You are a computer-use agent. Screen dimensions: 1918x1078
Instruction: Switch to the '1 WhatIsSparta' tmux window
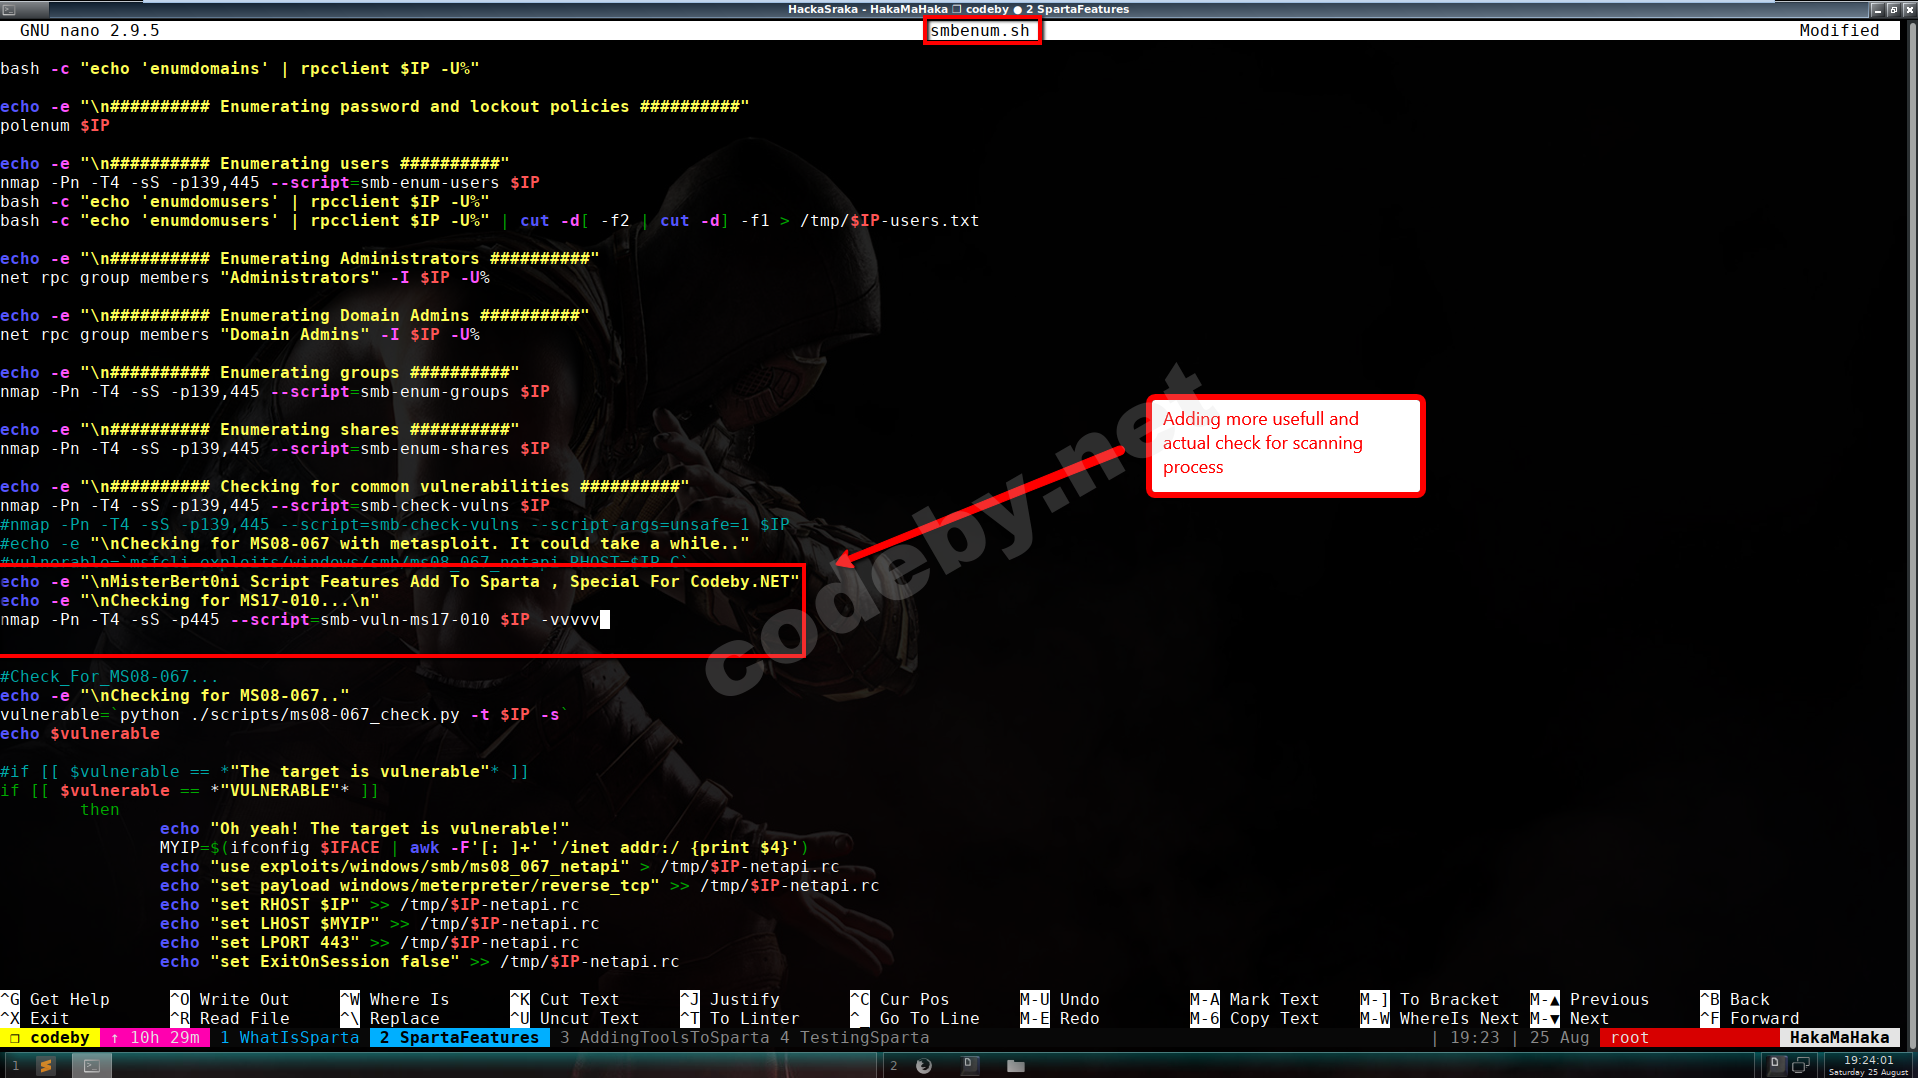coord(289,1037)
